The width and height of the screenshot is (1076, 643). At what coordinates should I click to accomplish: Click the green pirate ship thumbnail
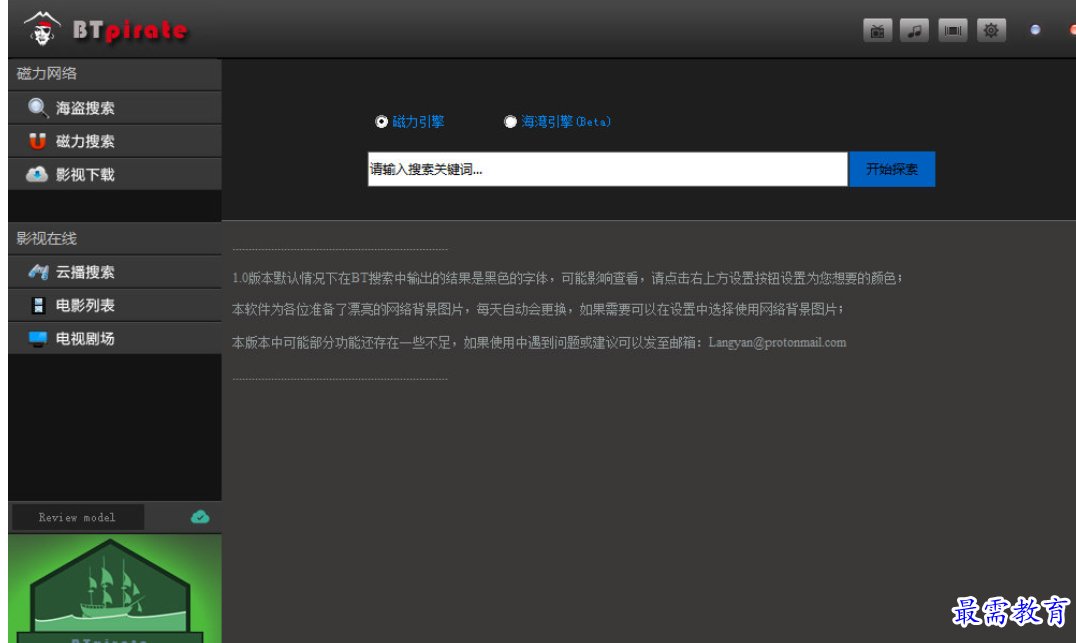[115, 589]
